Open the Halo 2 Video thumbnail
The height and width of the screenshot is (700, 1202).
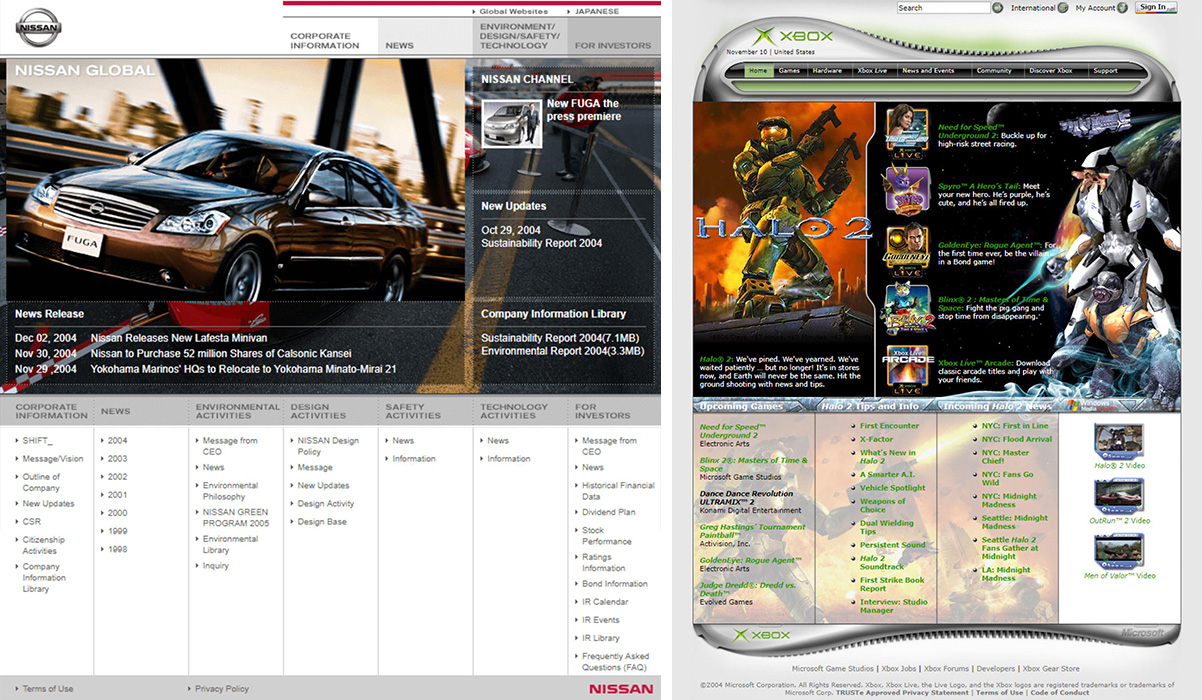point(1118,441)
